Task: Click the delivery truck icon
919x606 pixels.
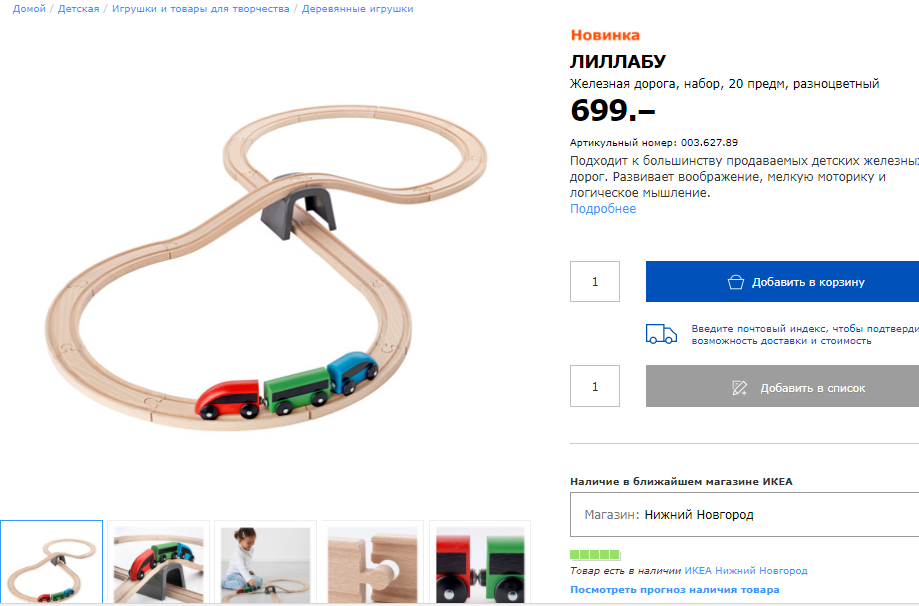Action: 661,334
